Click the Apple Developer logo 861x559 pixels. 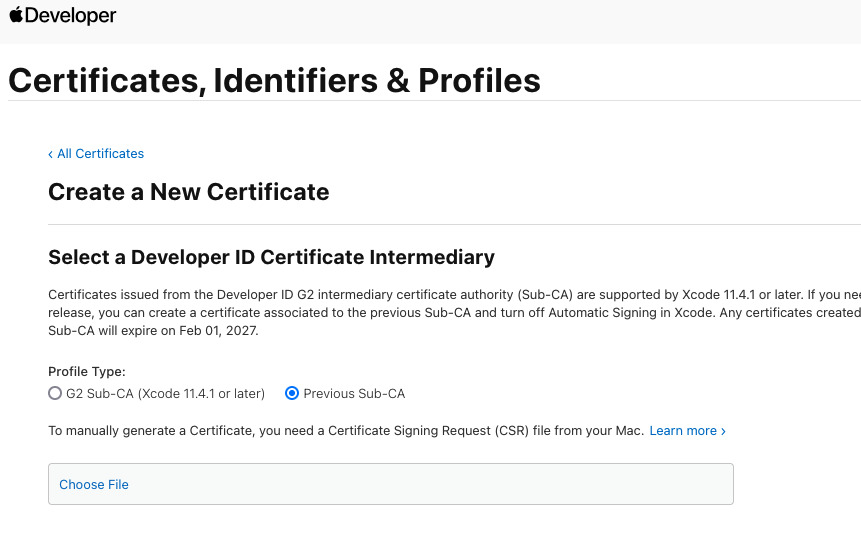[x=63, y=15]
